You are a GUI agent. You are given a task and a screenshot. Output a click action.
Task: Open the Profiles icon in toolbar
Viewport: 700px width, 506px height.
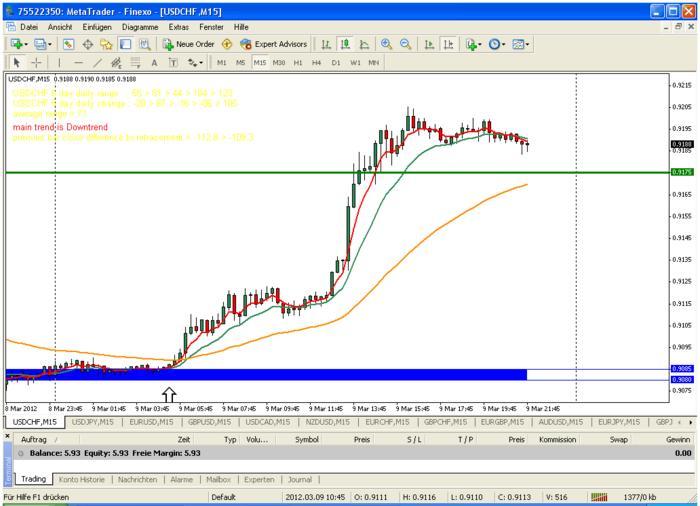pos(40,44)
